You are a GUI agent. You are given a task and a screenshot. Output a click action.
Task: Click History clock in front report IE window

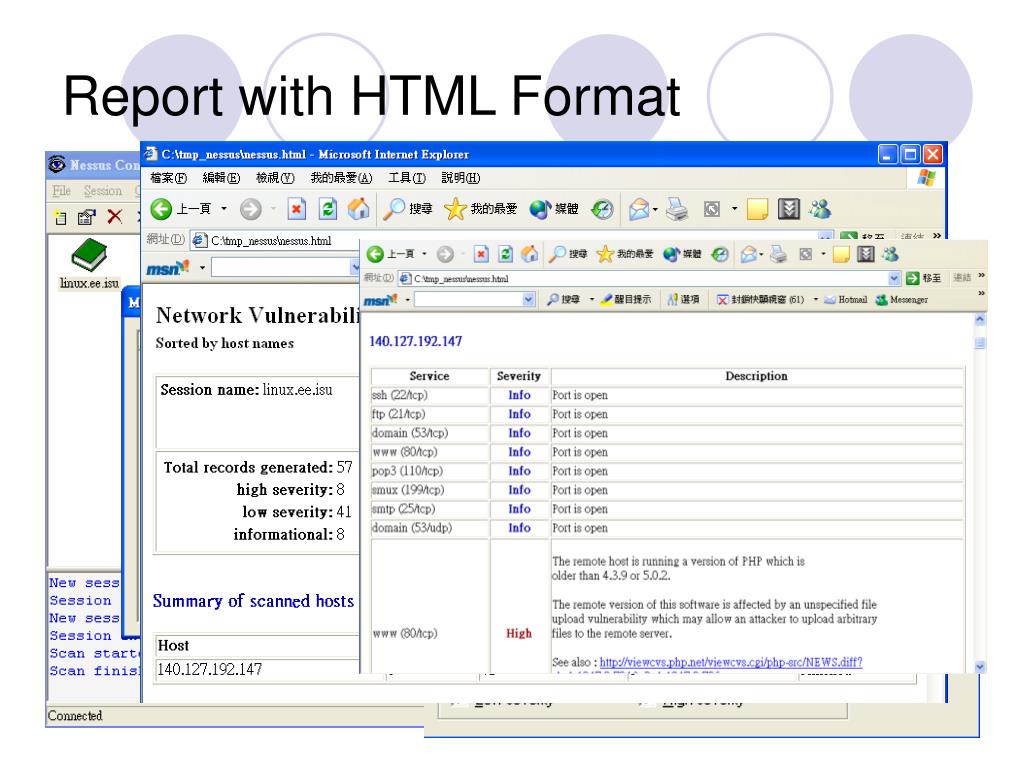[720, 254]
